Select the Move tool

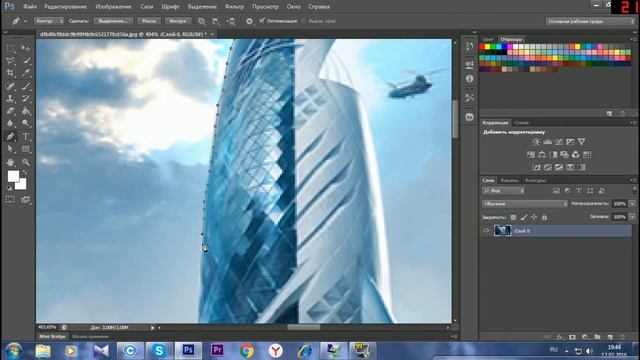(26, 49)
